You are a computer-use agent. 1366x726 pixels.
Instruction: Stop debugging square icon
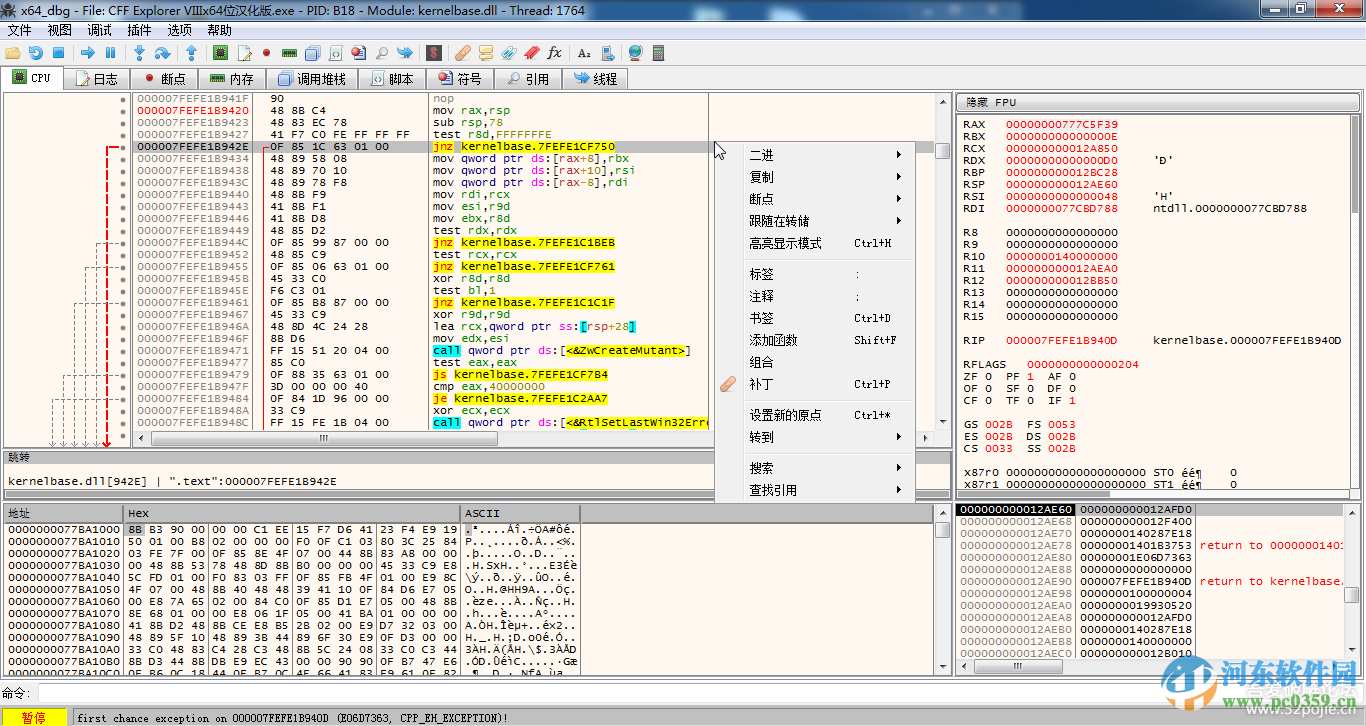tap(58, 52)
